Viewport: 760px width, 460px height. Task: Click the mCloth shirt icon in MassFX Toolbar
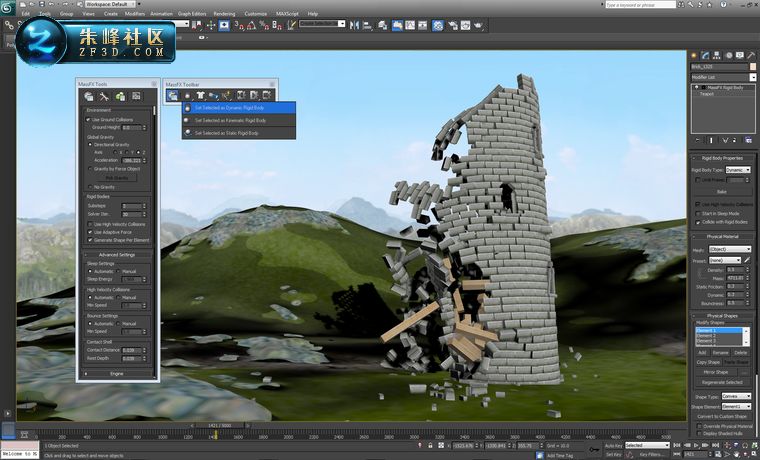coord(200,95)
